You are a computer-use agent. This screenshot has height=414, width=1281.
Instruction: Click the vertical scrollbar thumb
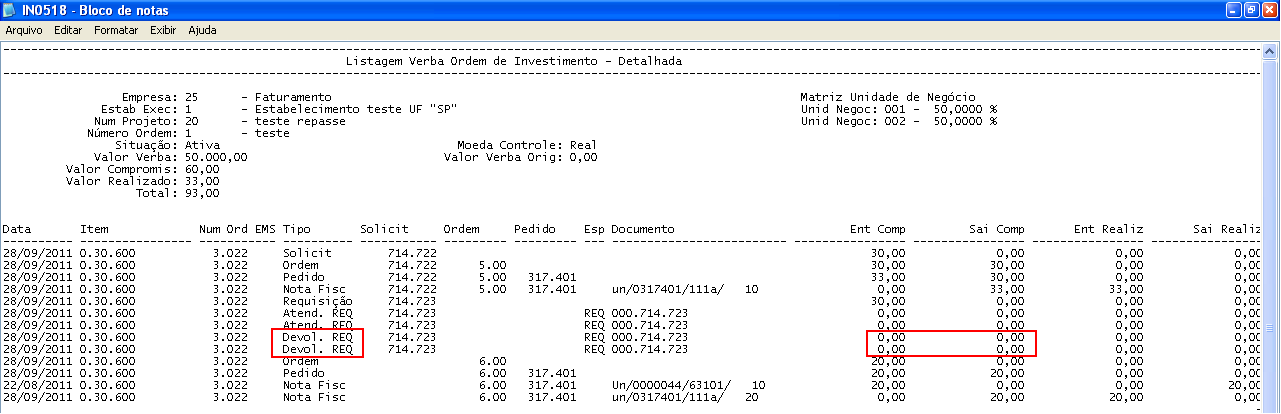tap(1272, 327)
